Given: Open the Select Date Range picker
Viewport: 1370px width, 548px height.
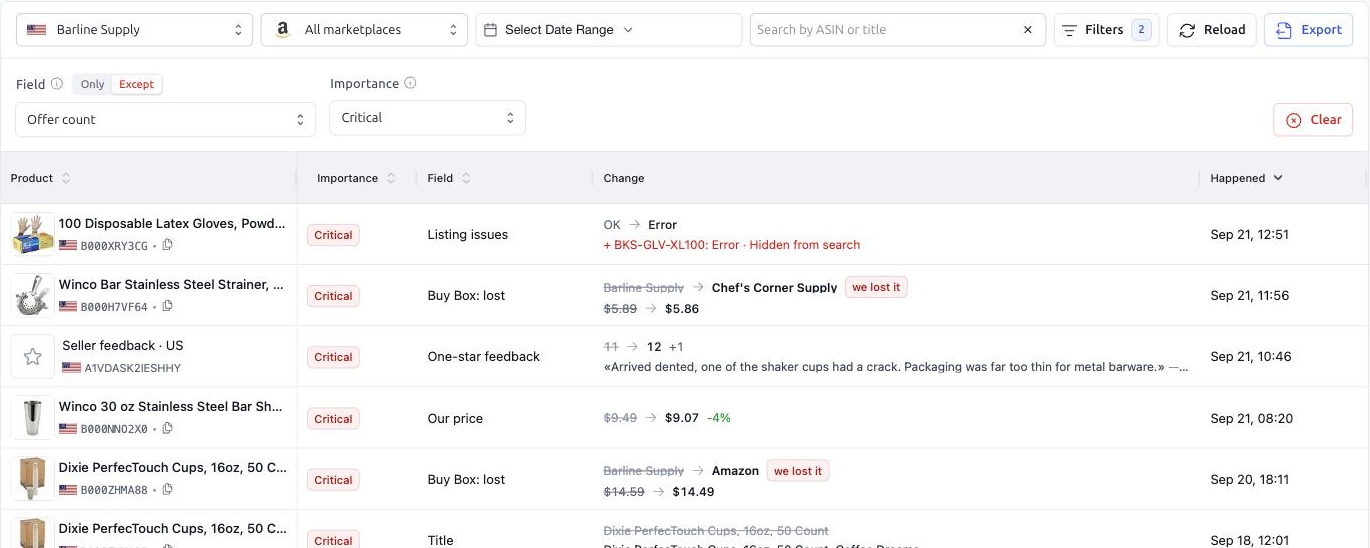Looking at the screenshot, I should pos(609,30).
